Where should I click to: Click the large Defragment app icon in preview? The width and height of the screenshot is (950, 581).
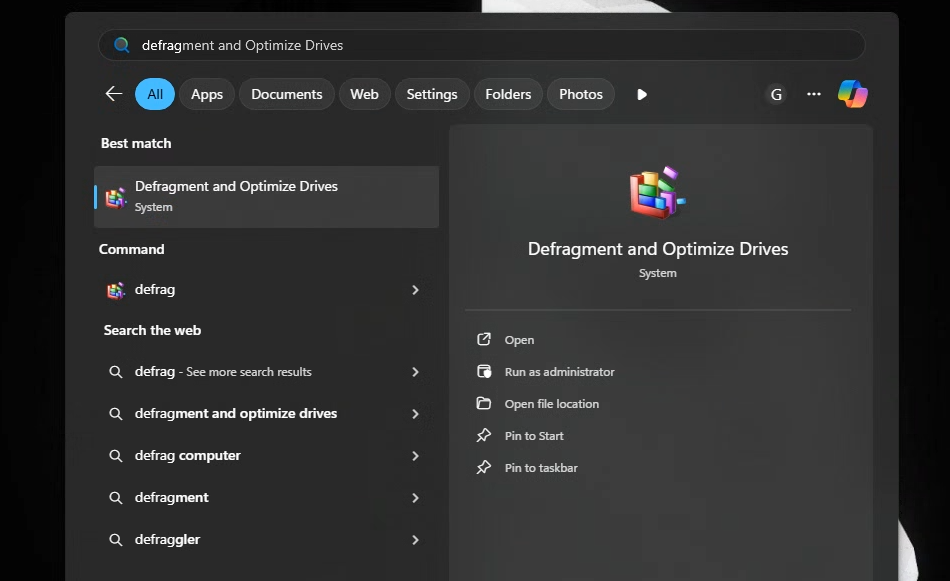[657, 194]
